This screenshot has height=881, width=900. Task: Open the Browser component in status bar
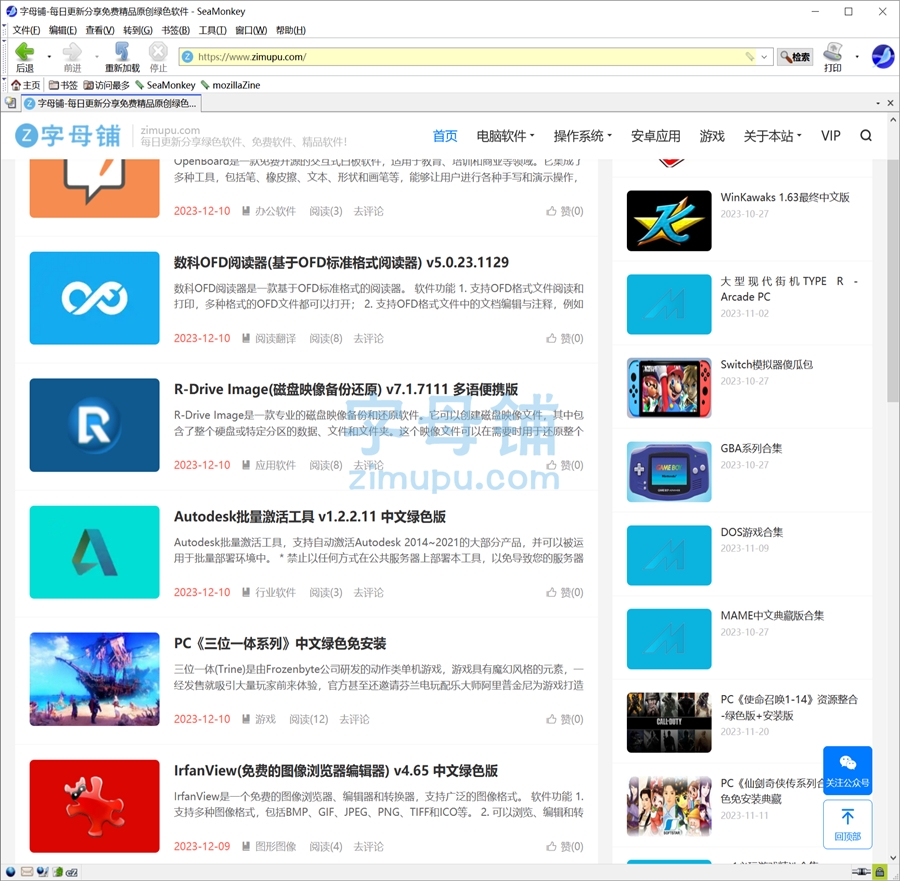(10, 872)
